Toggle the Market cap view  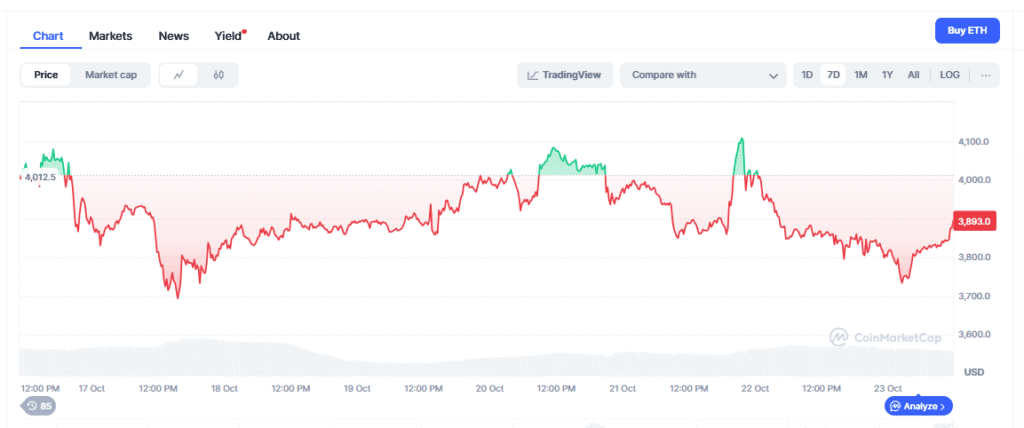pos(111,75)
